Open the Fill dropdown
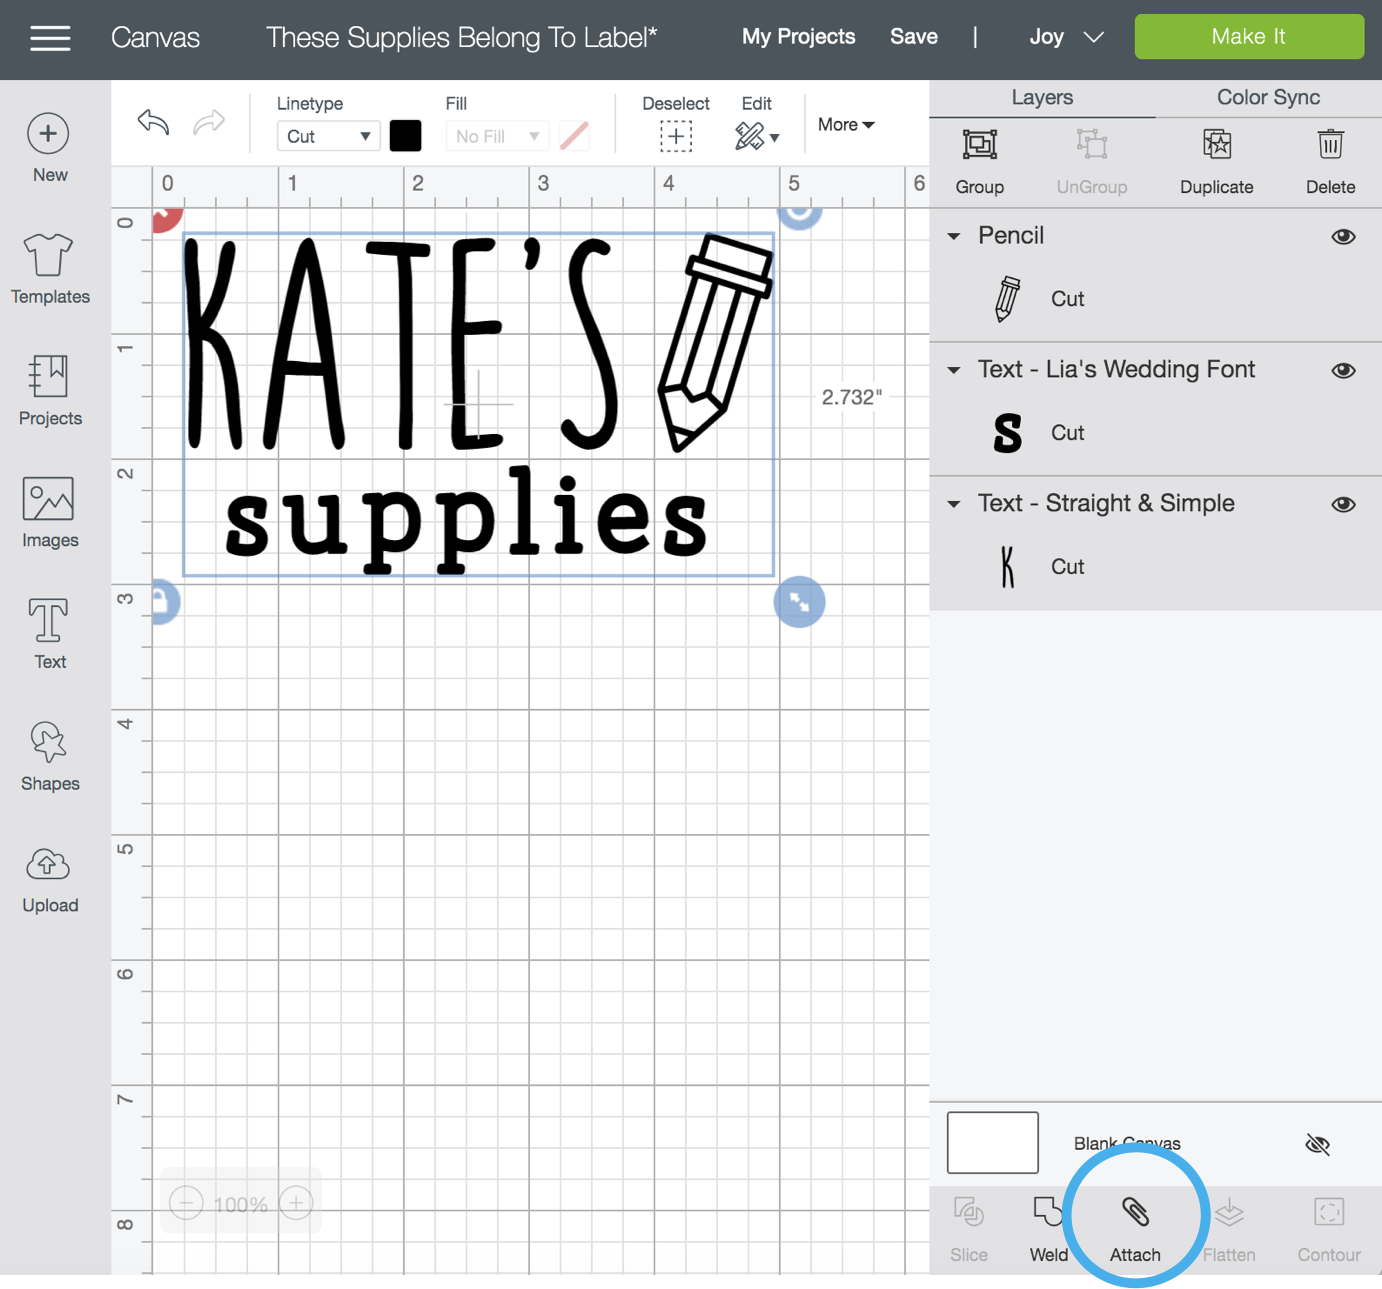The image size is (1382, 1289). 497,136
